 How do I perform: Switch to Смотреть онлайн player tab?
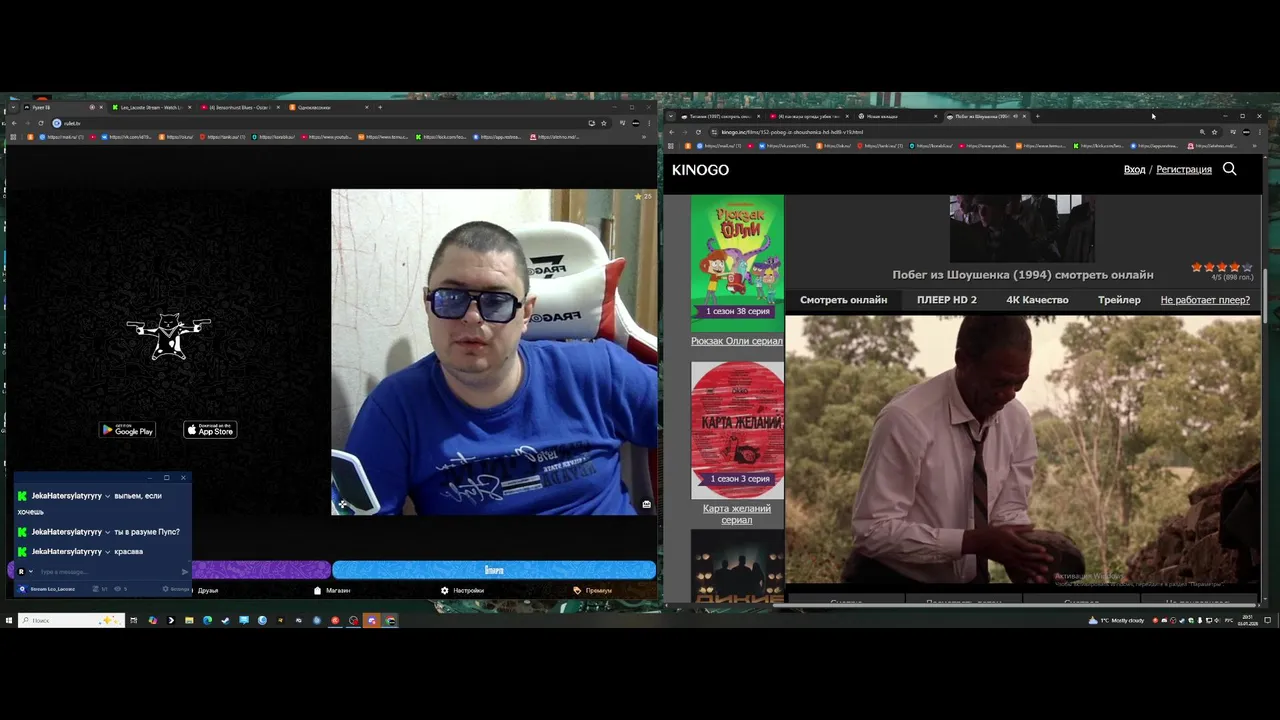(843, 300)
